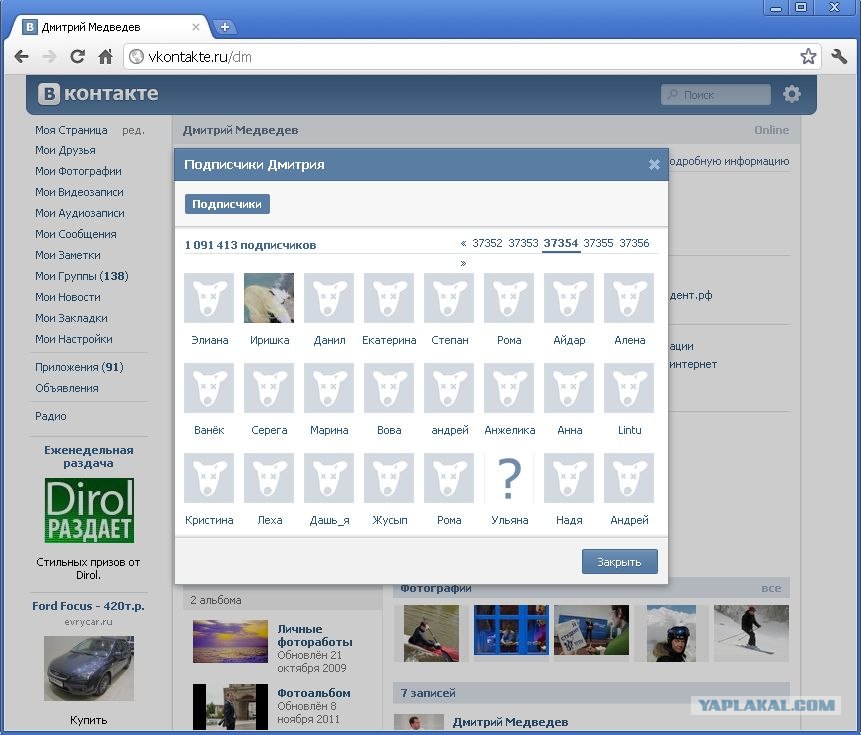Close the Дмитрий Медведев browser tab
The width and height of the screenshot is (861, 735).
(195, 27)
